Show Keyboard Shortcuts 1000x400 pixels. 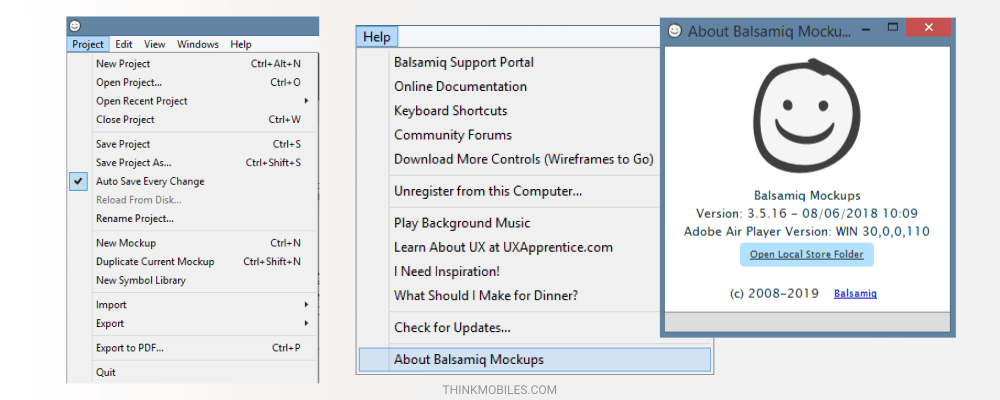click(451, 111)
